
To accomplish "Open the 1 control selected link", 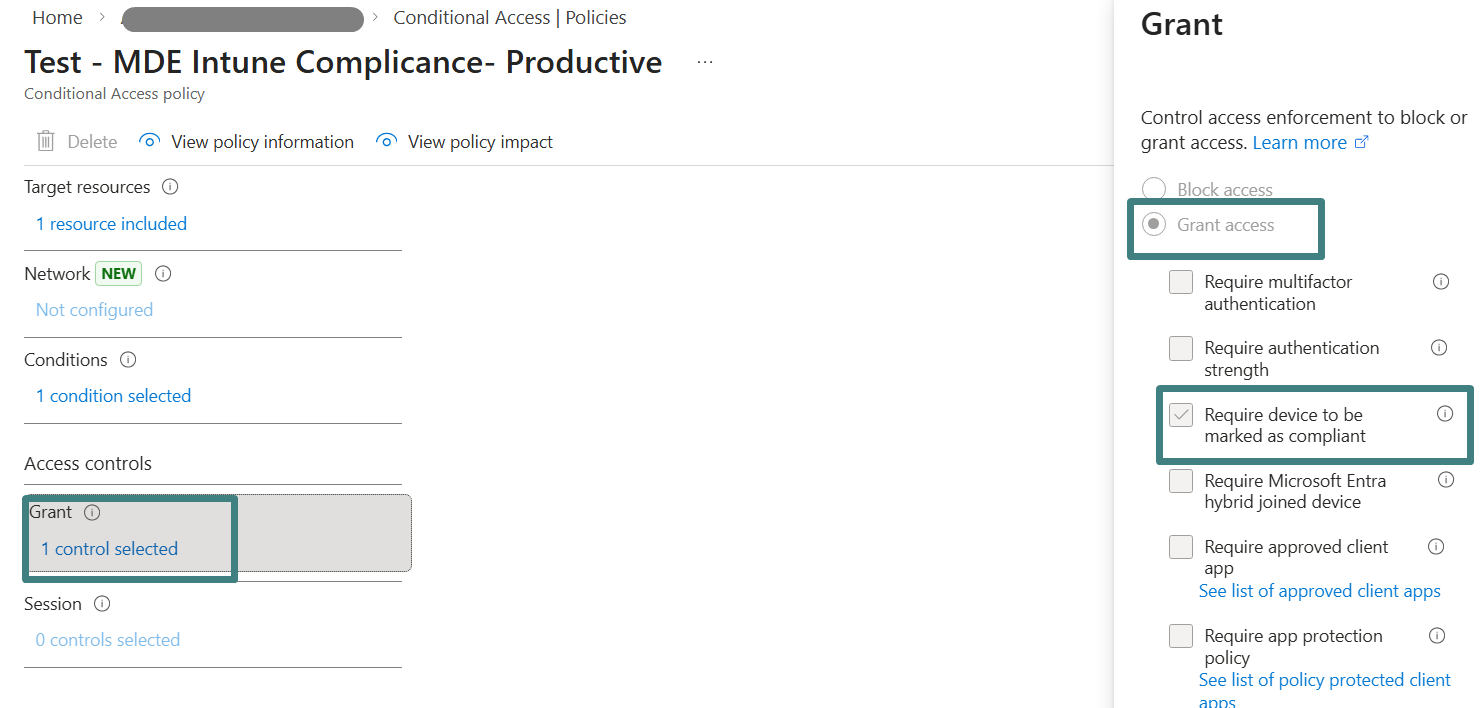I will coord(109,549).
